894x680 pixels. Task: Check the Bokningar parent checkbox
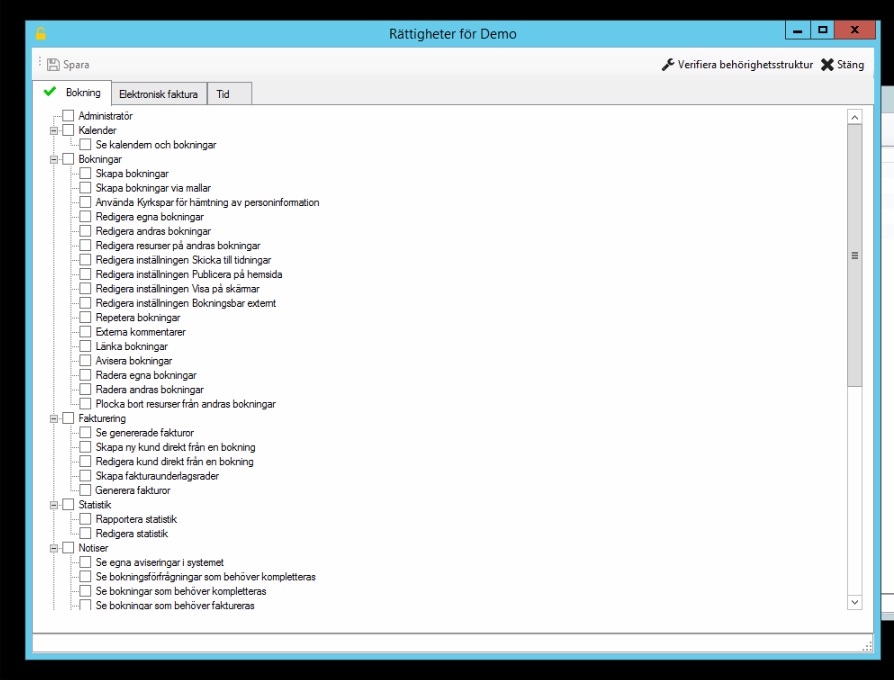[x=68, y=158]
